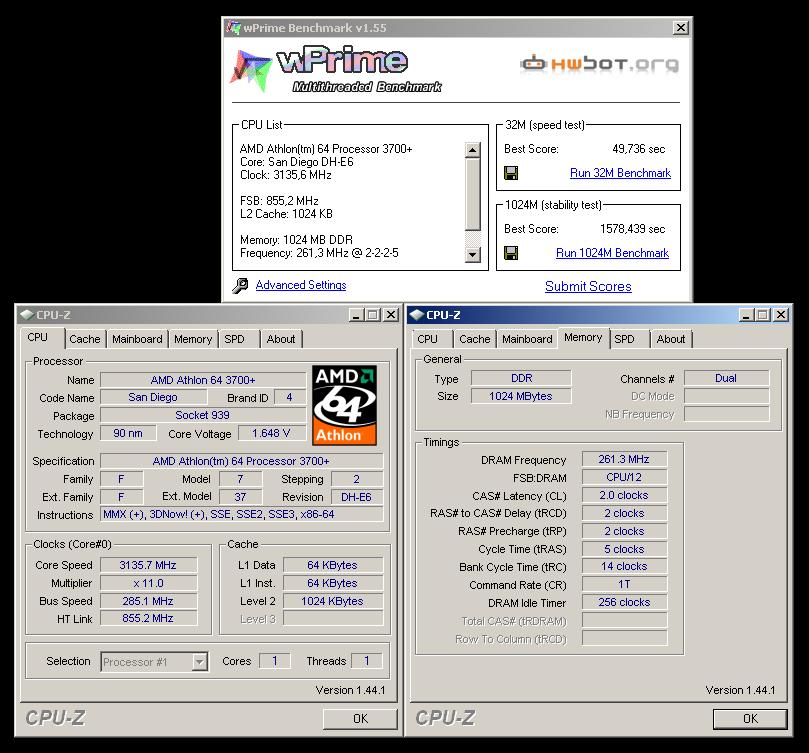Switch to About tab in right CPU-Z window
The width and height of the screenshot is (809, 753).
(x=671, y=339)
